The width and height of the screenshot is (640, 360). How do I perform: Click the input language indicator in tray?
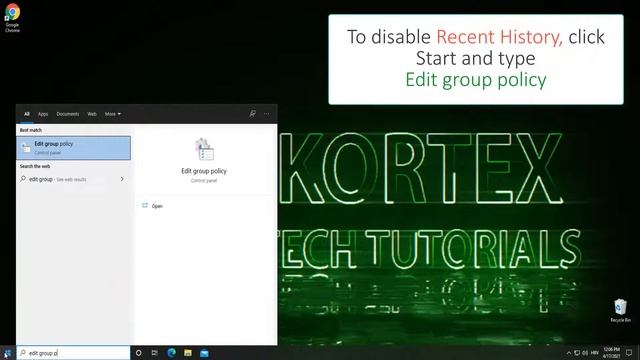pyautogui.click(x=595, y=353)
